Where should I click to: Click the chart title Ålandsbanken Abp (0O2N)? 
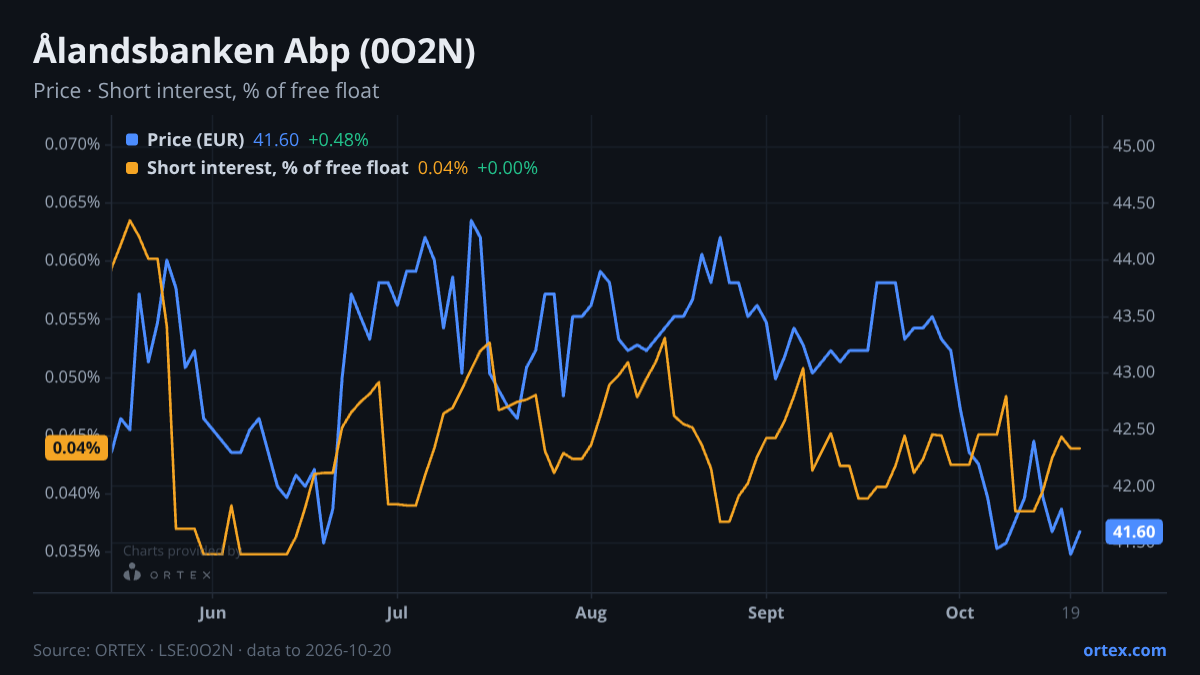coord(254,51)
